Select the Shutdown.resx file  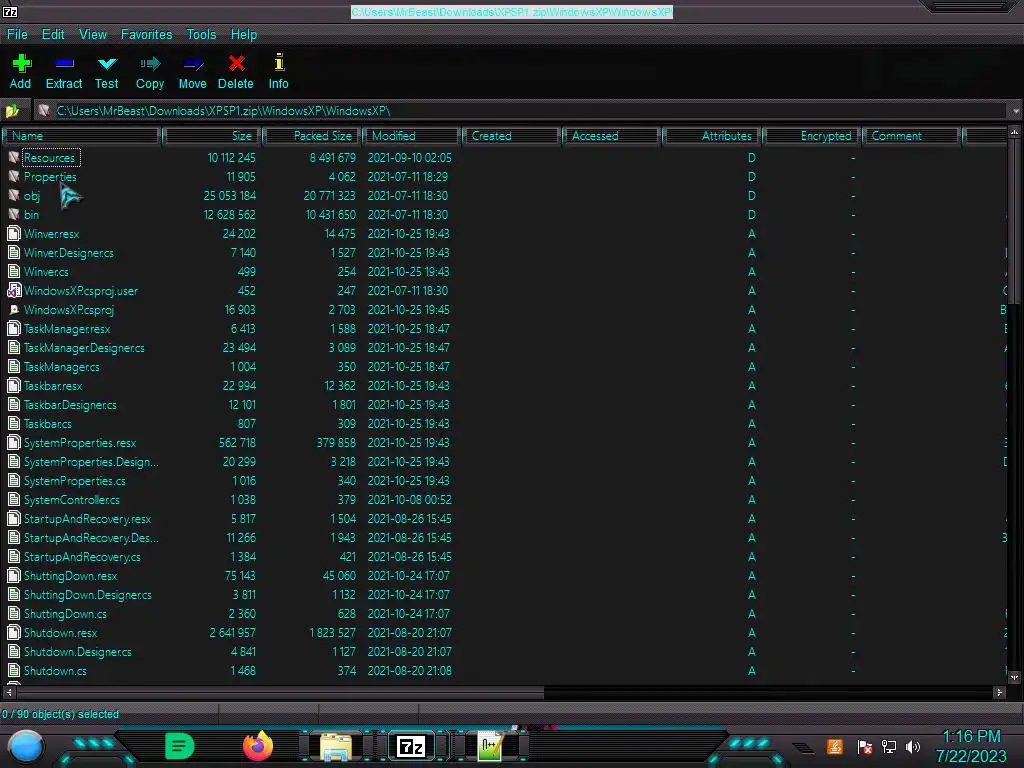(x=60, y=633)
